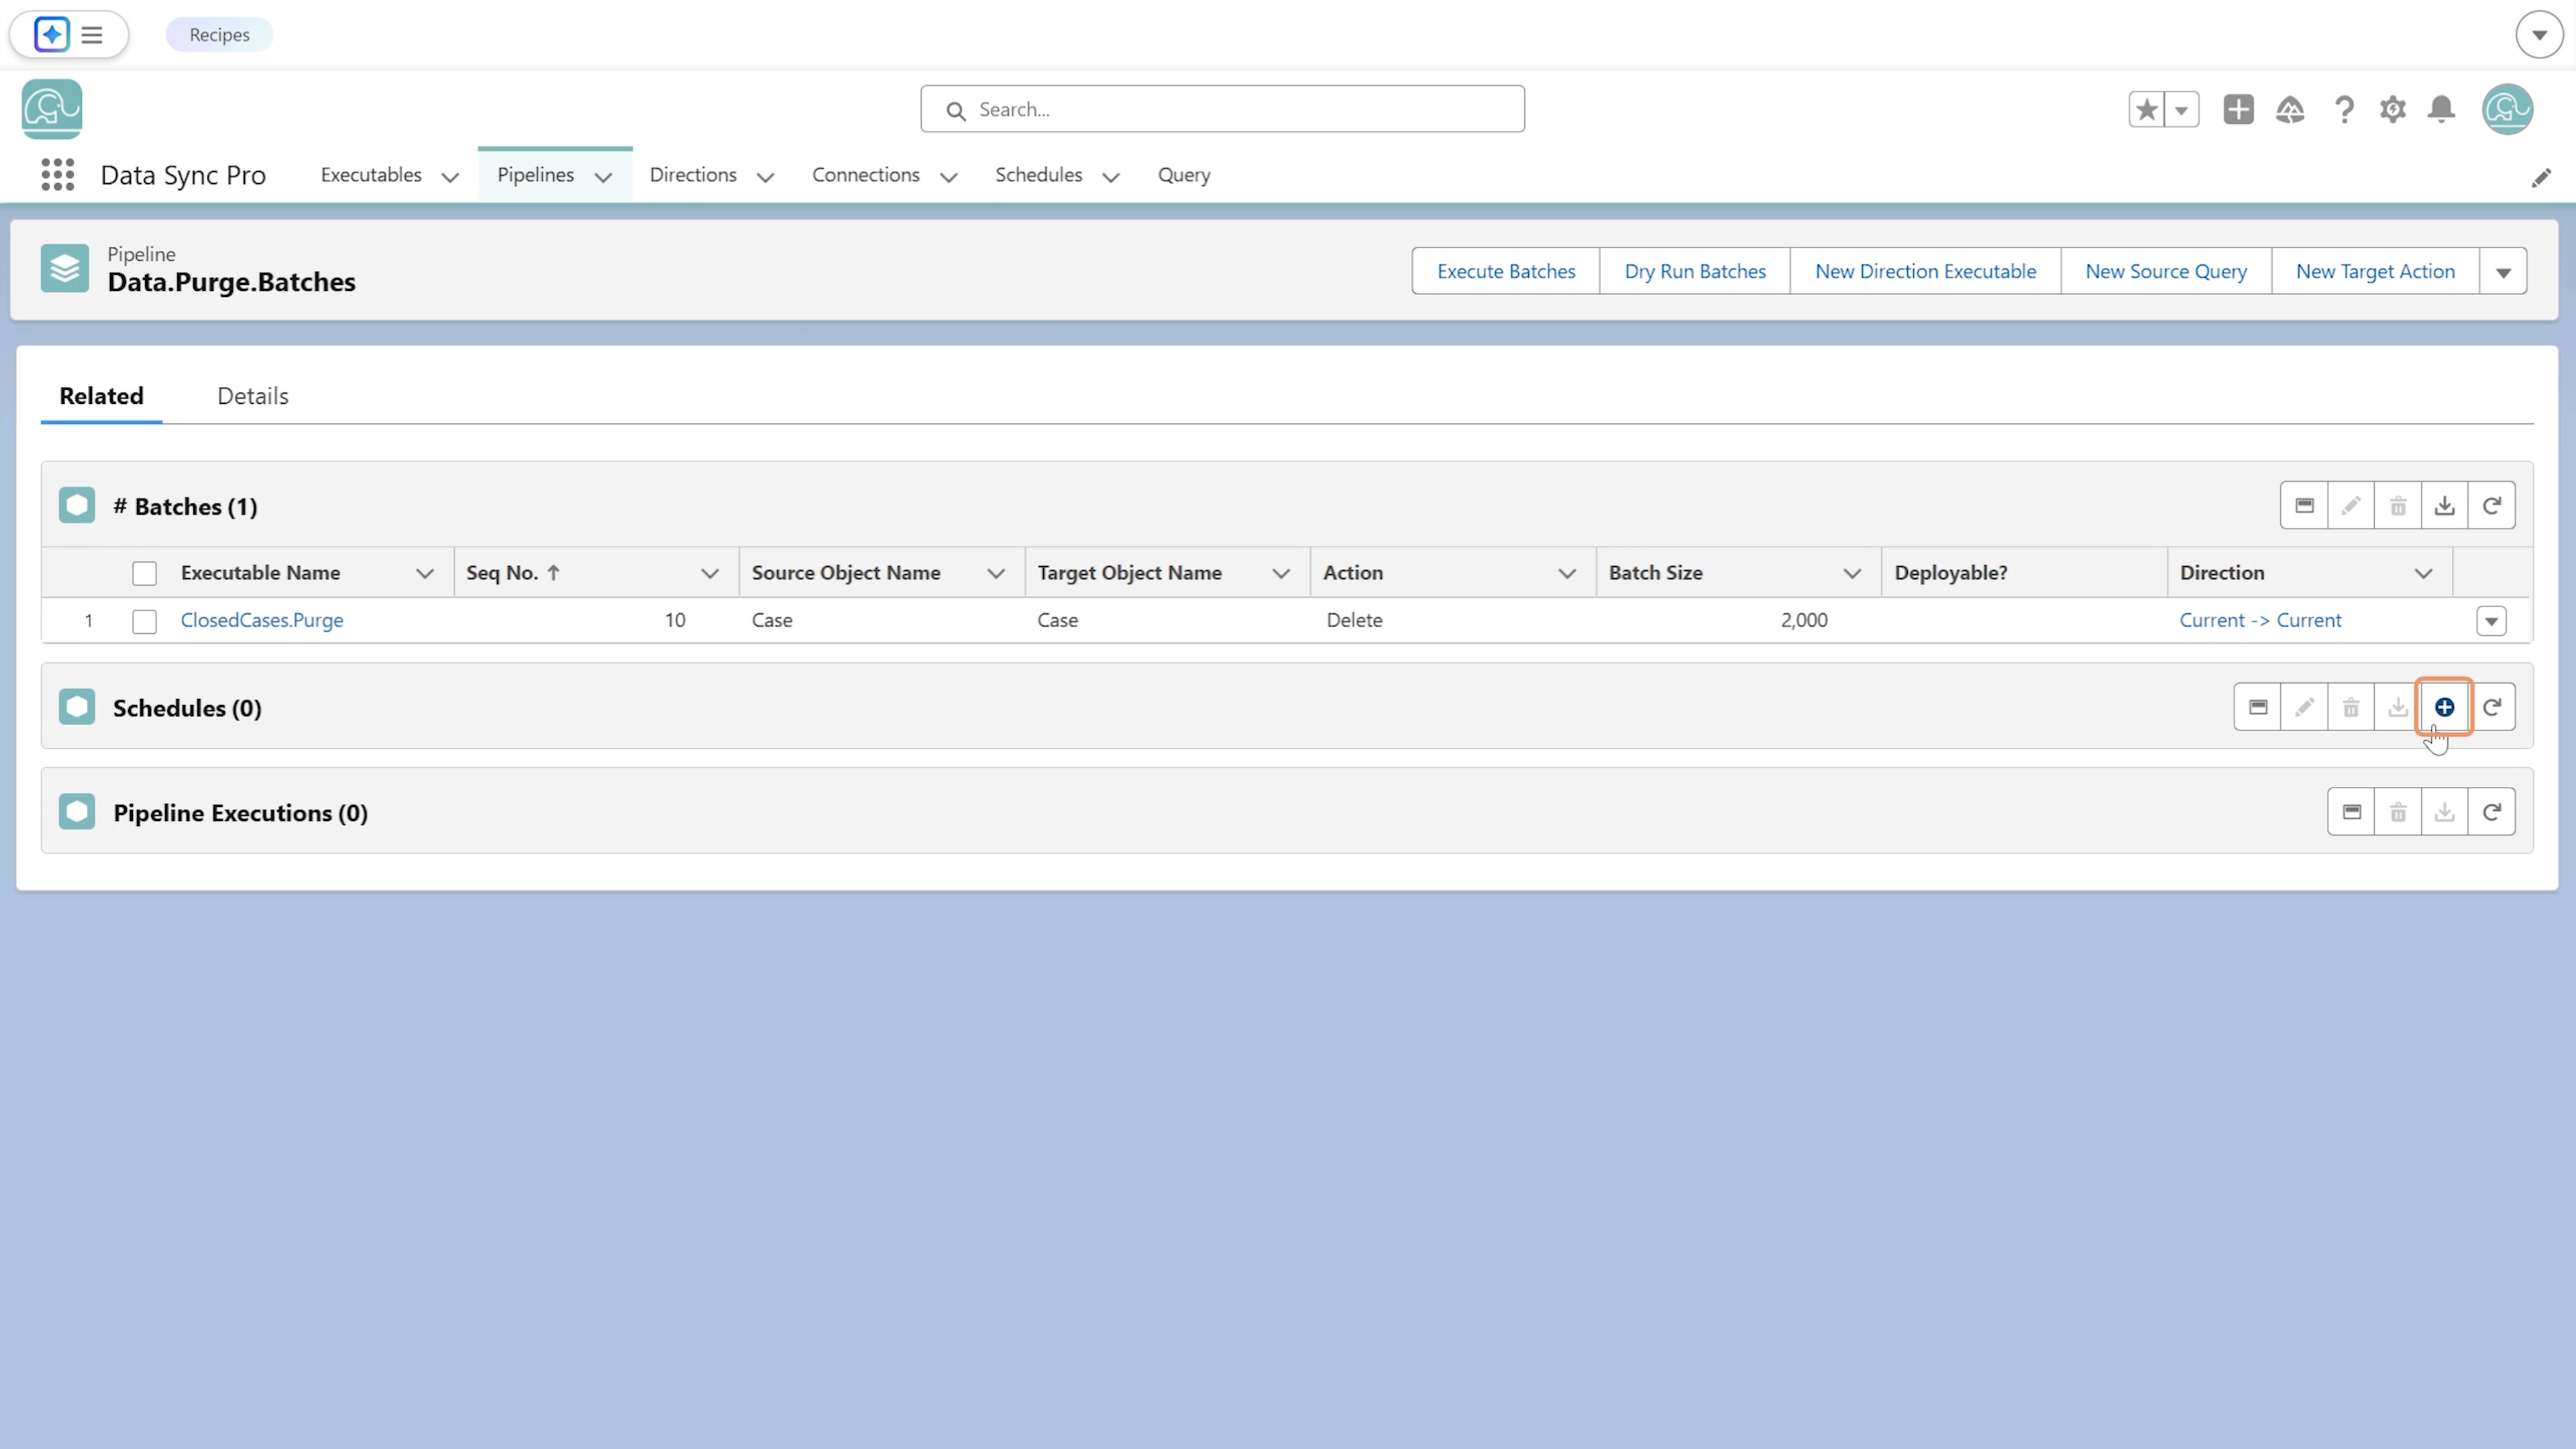The height and width of the screenshot is (1449, 2576).
Task: Open Executable Name column menu chevron
Action: pyautogui.click(x=424, y=574)
